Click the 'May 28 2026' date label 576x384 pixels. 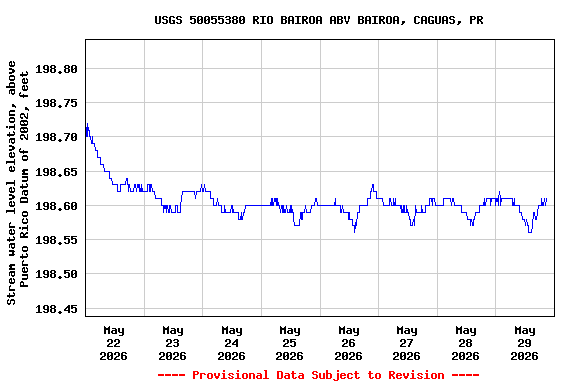pos(465,343)
